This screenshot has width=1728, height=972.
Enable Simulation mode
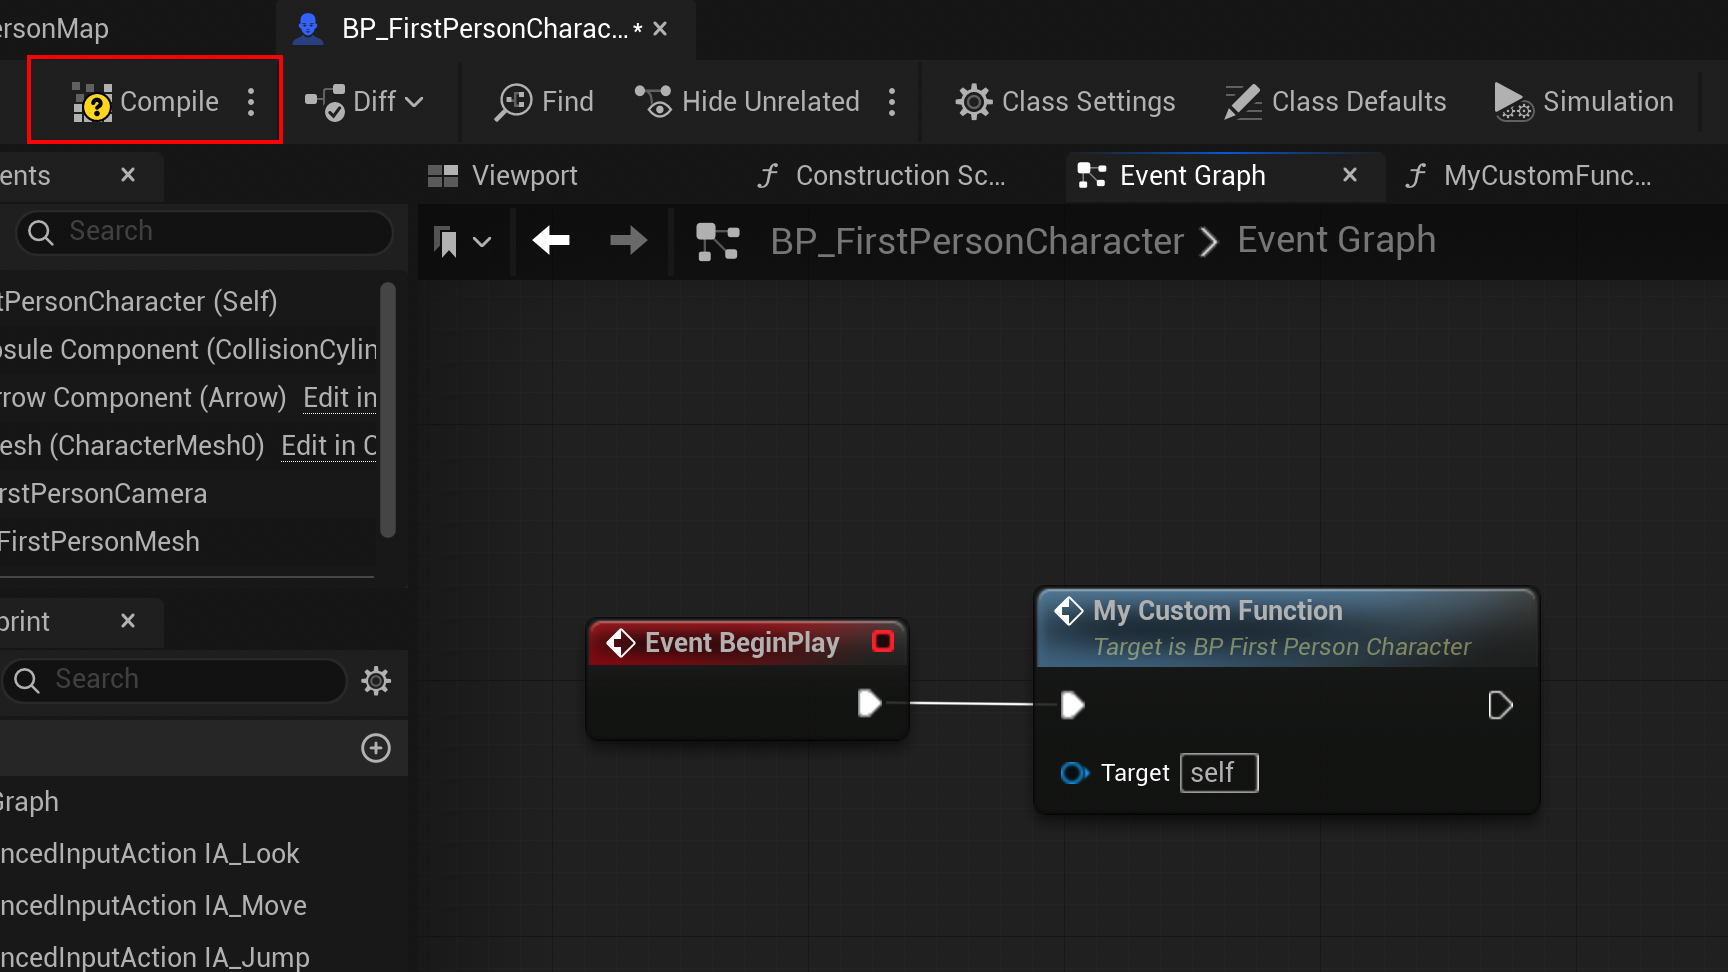point(1583,101)
